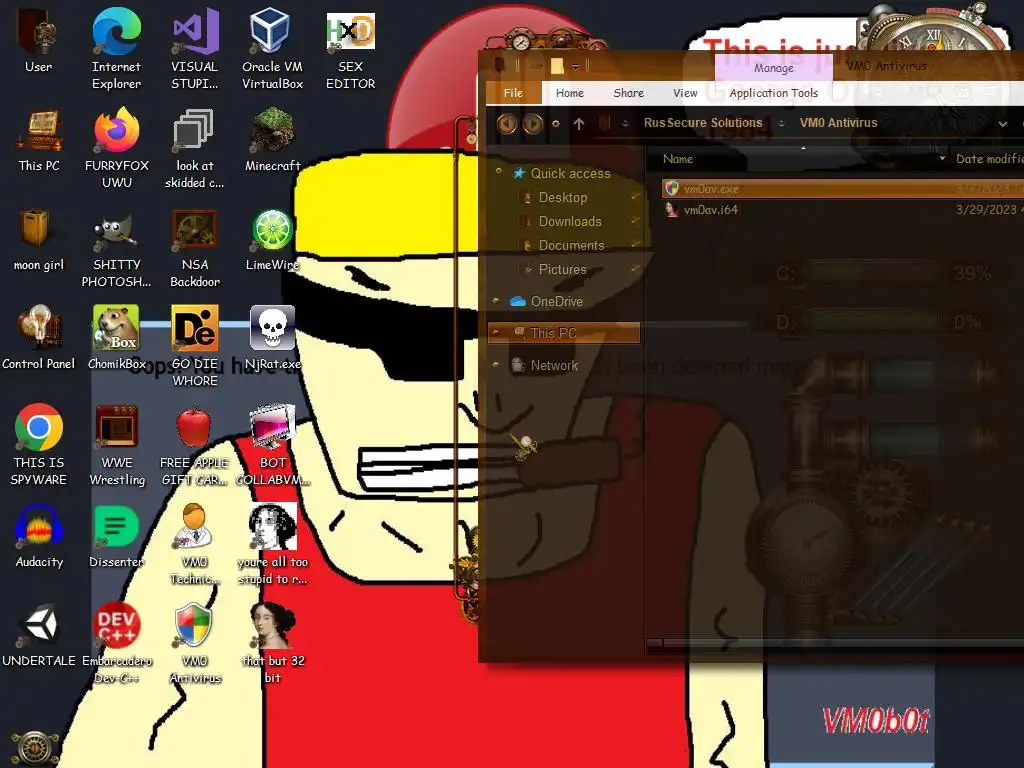This screenshot has width=1024, height=768.
Task: Select the BOT COLLABVM... desktop icon
Action: pos(272,445)
